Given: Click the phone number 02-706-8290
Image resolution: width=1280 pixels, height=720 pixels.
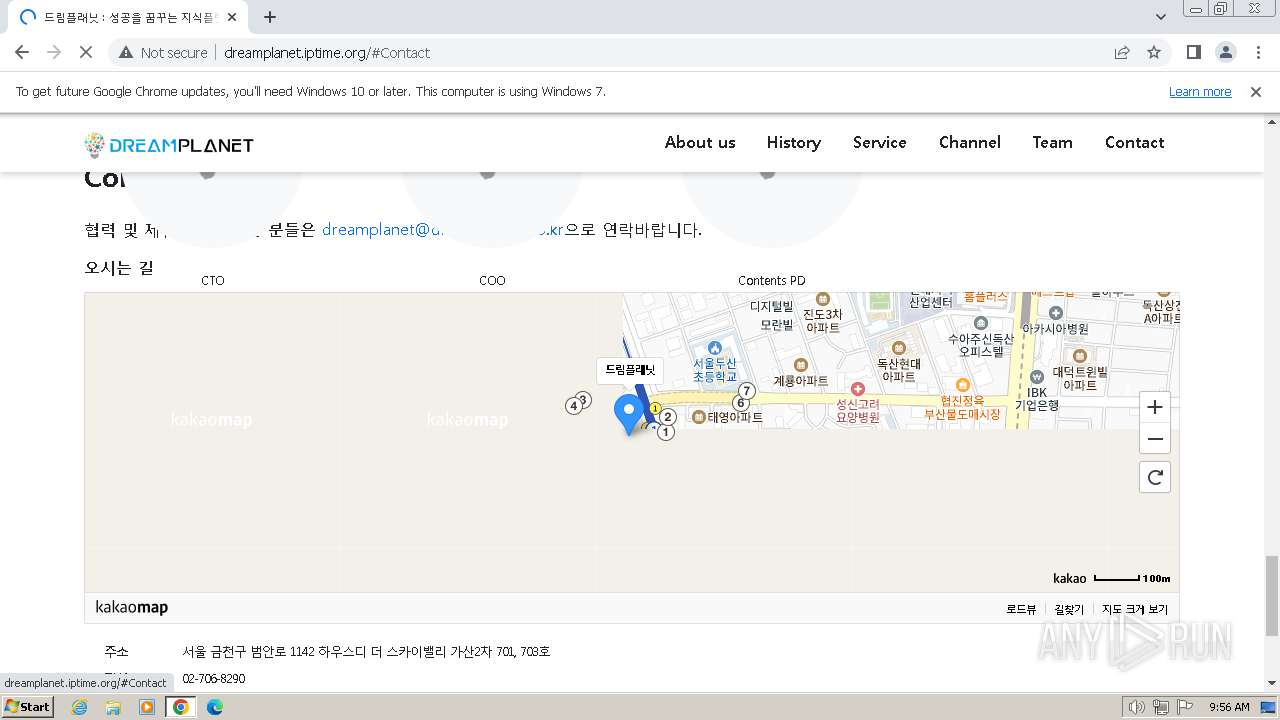Looking at the screenshot, I should (x=214, y=678).
